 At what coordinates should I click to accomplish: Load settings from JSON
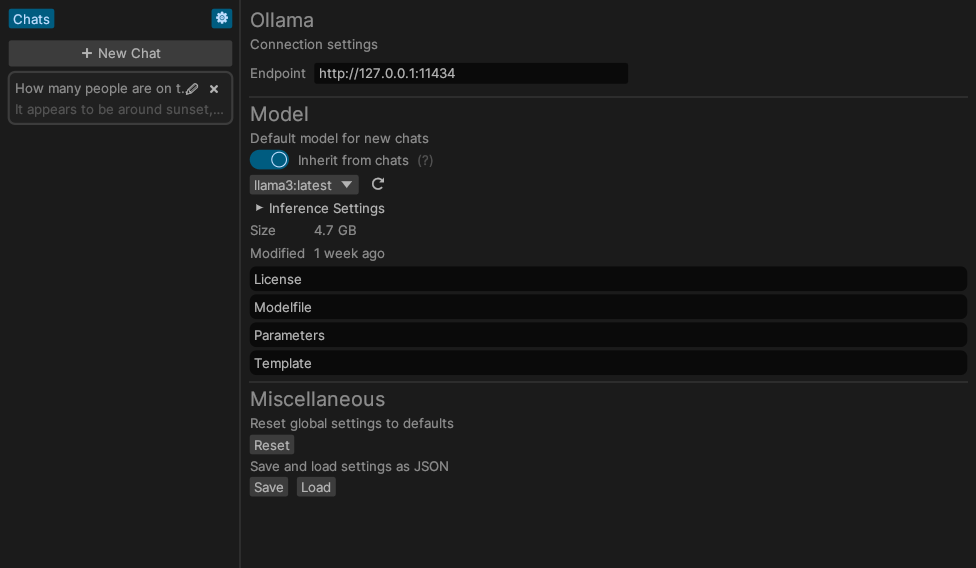click(x=316, y=487)
